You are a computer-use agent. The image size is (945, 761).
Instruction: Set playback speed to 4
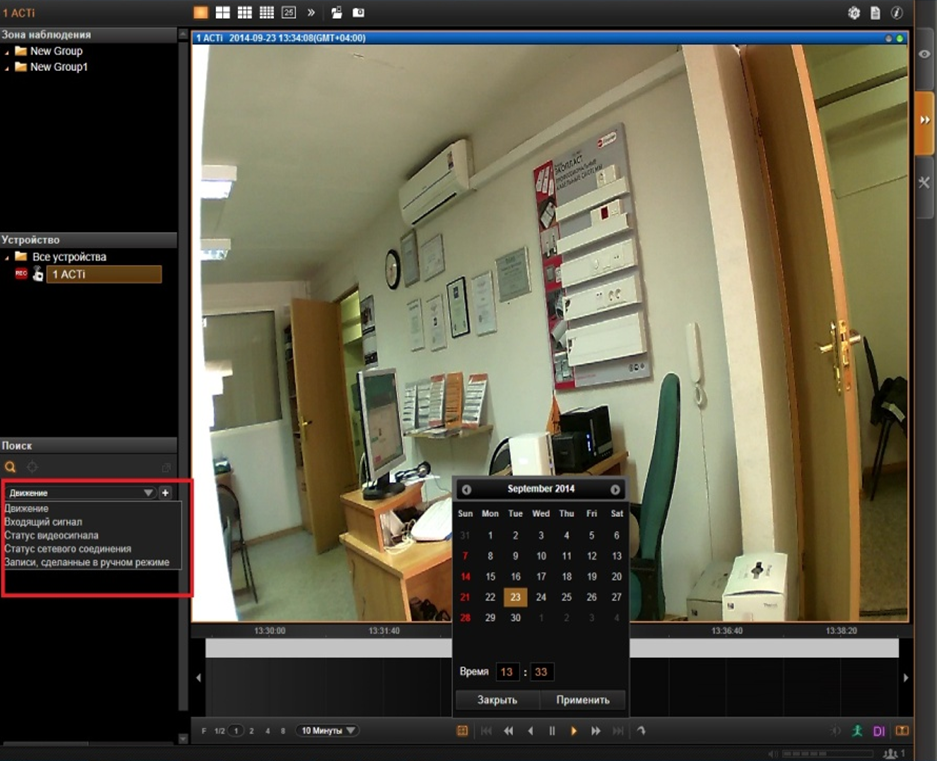click(x=268, y=731)
